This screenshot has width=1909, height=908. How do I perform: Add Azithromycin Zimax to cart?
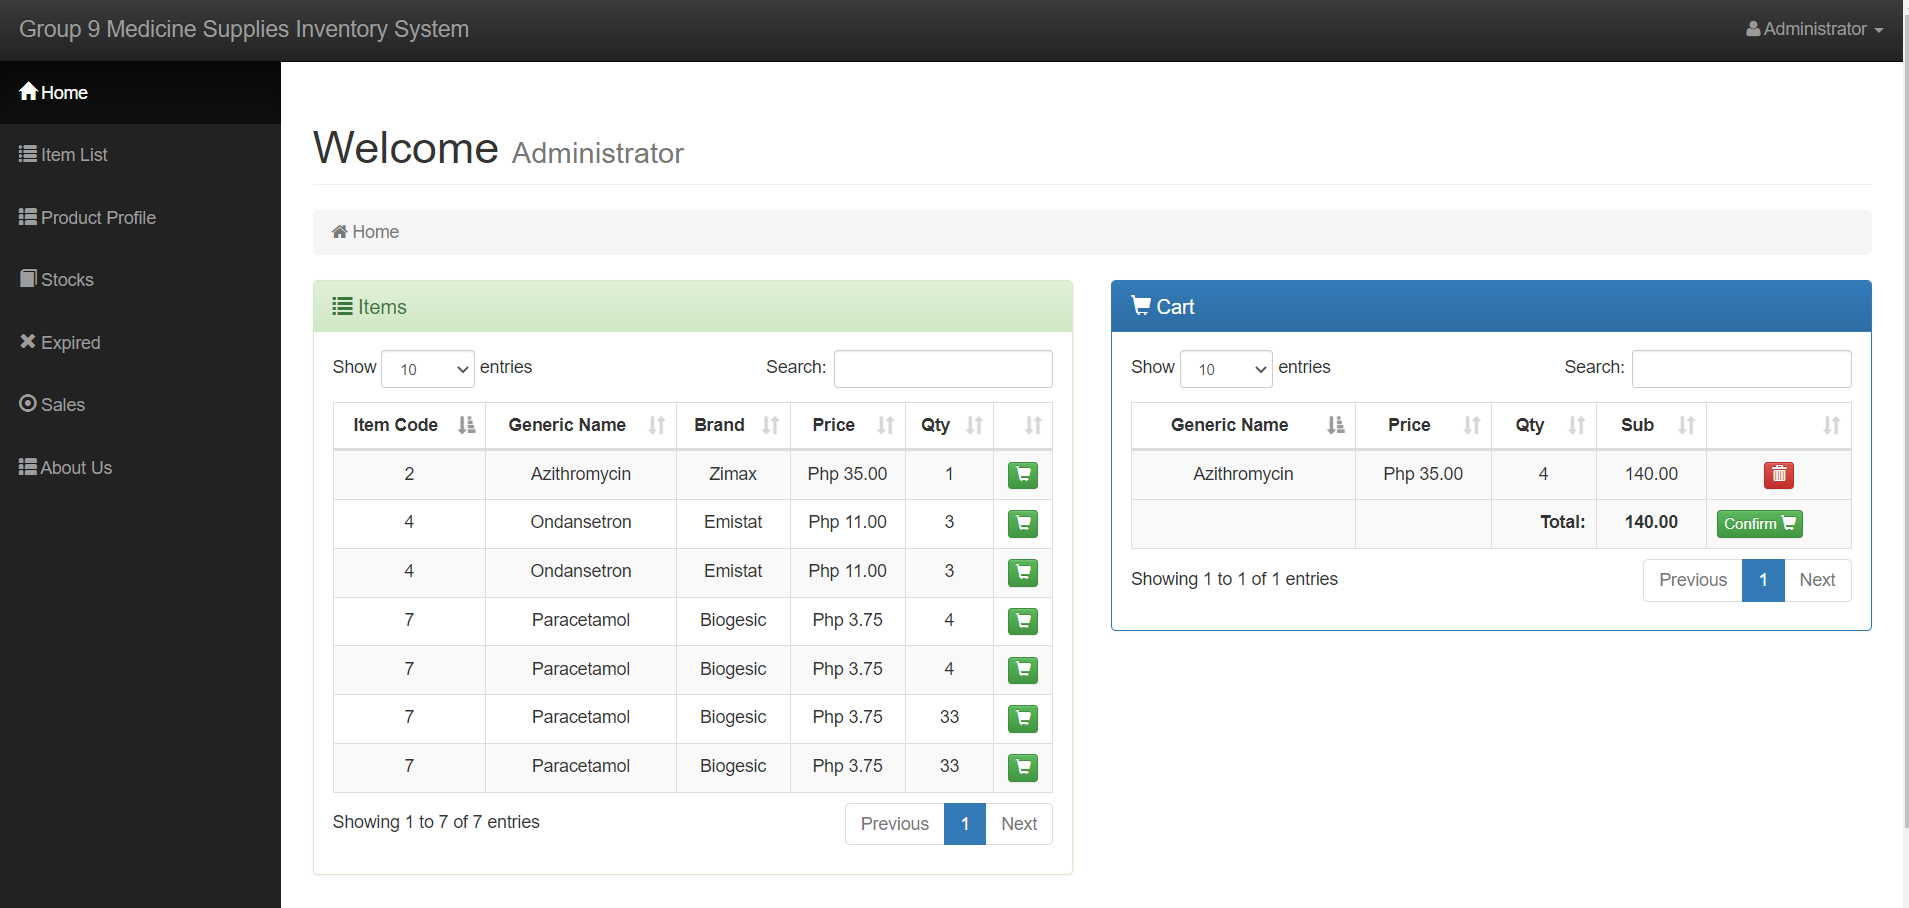[1022, 475]
